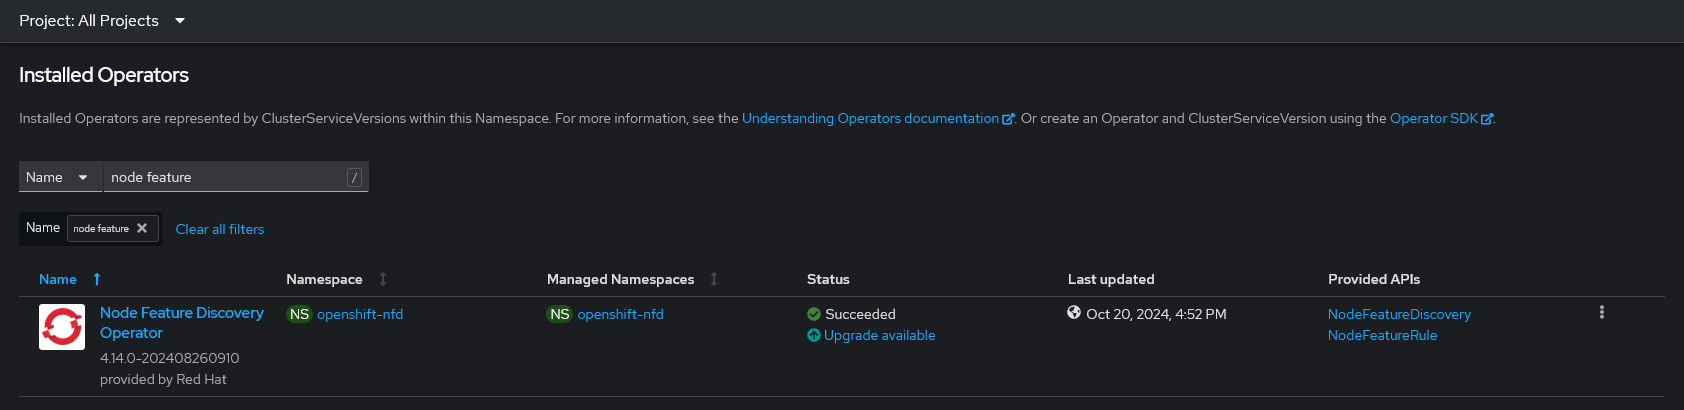Click Clear all filters
The width and height of the screenshot is (1684, 410).
220,229
